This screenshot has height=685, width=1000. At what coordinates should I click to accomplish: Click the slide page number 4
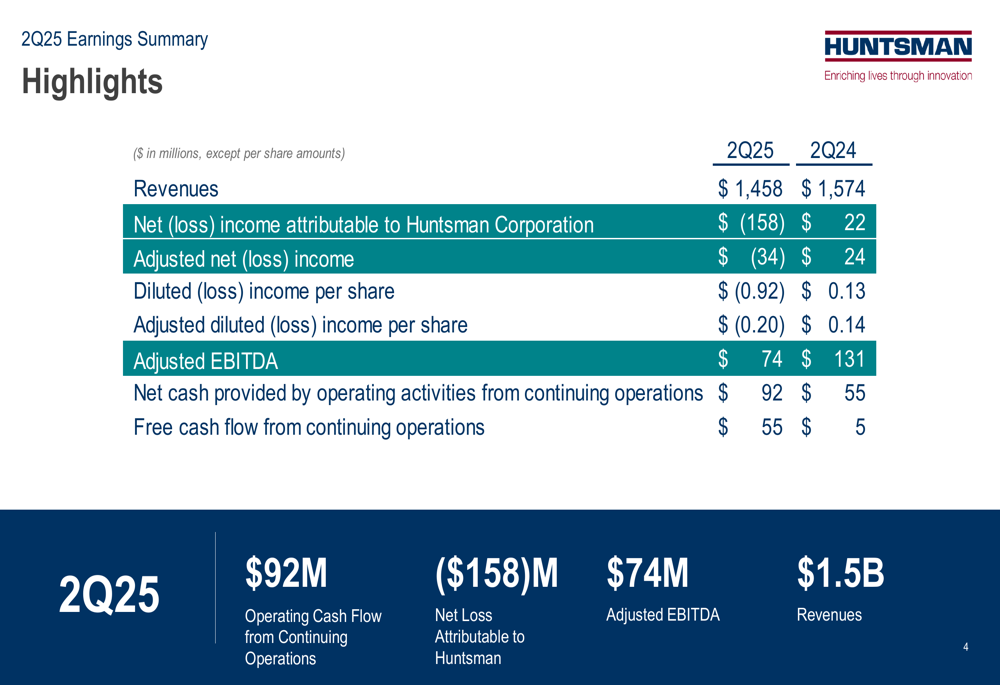[x=966, y=647]
